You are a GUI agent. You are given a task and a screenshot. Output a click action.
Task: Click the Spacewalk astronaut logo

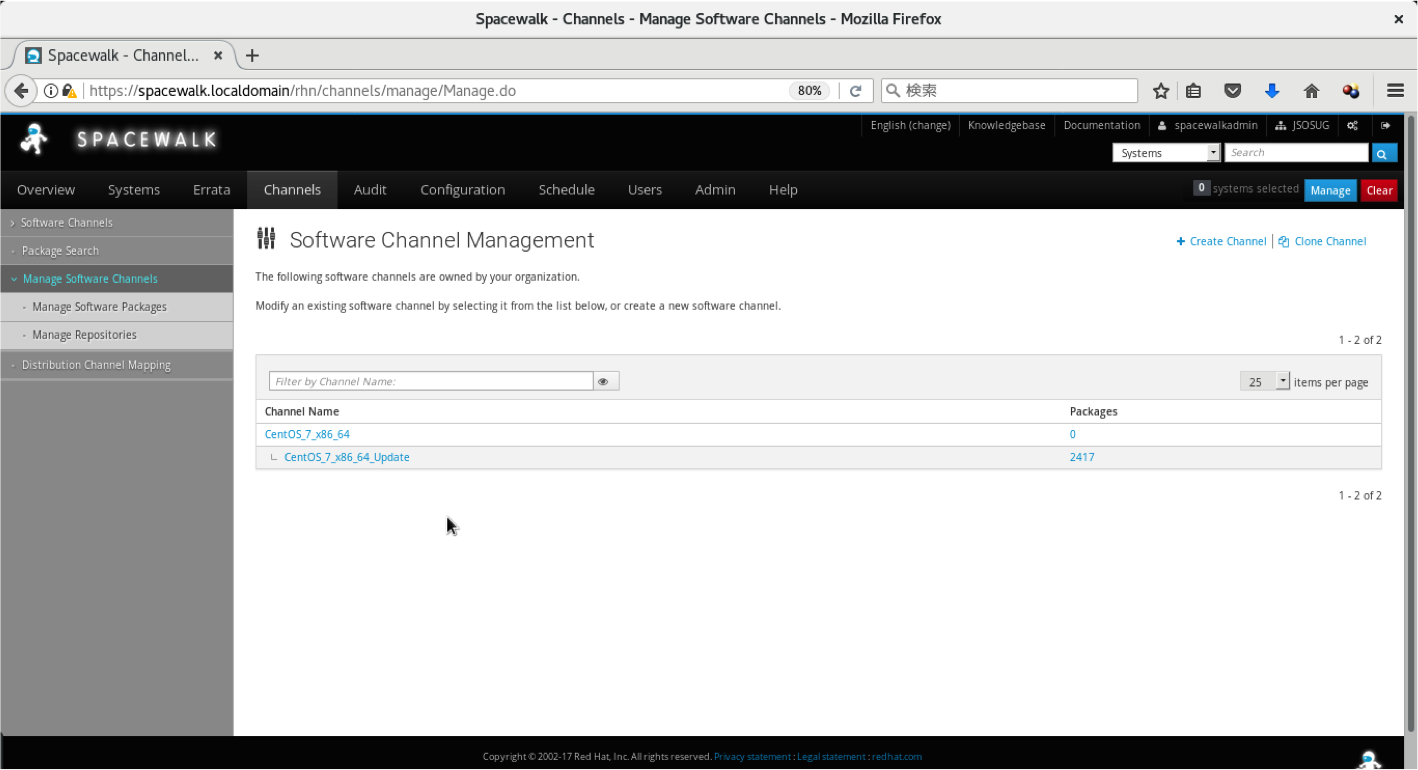[x=34, y=140]
